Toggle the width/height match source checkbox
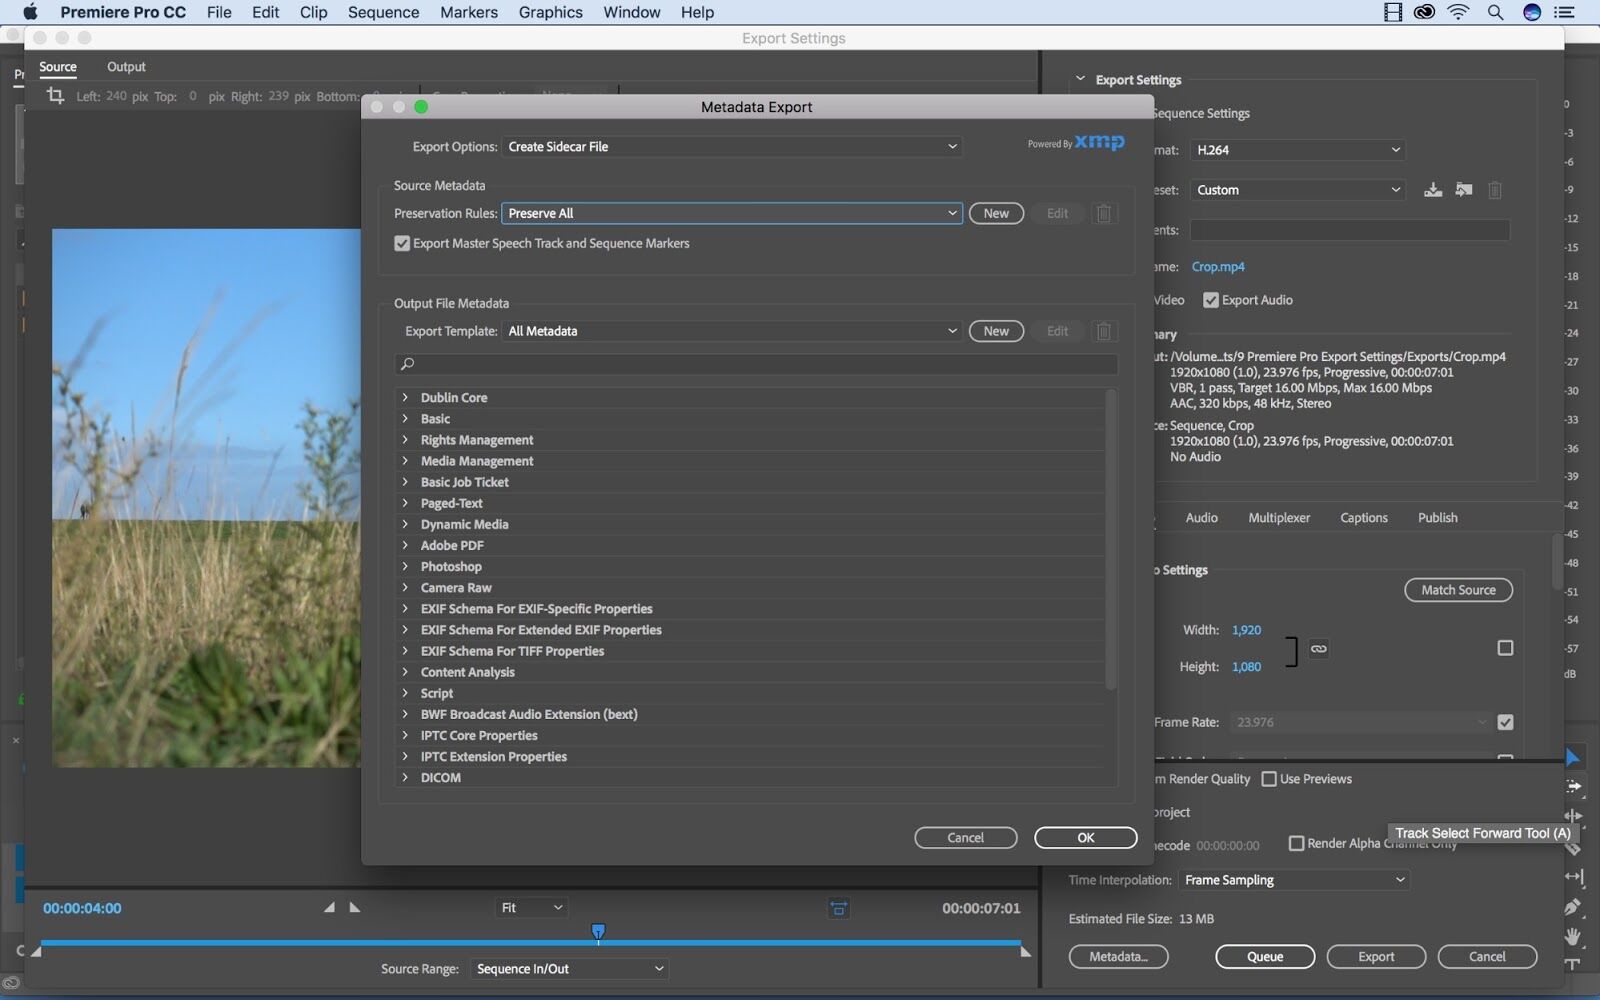Screen dimensions: 1600x1000 (1505, 648)
